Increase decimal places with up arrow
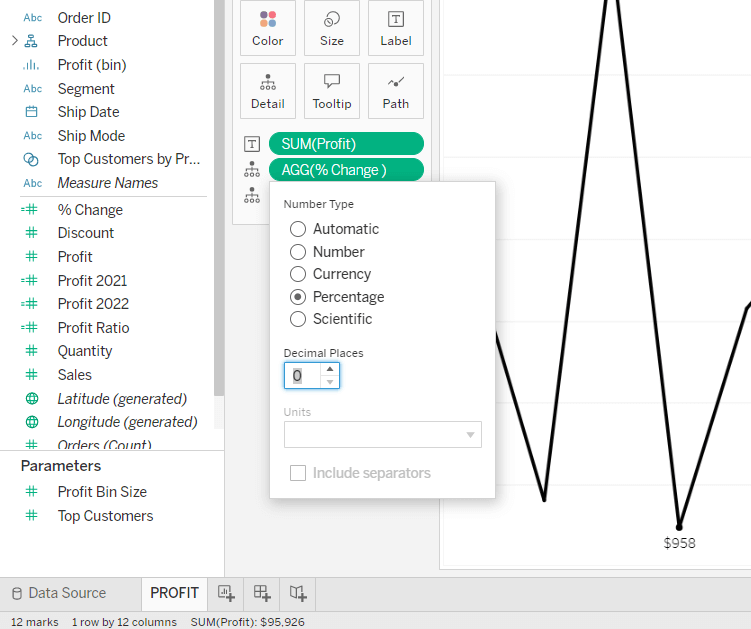Viewport: 751px width, 629px height. pyautogui.click(x=330, y=369)
